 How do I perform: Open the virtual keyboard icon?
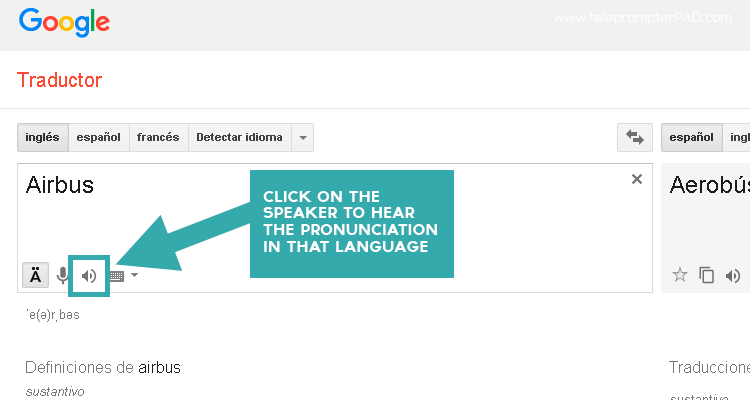click(x=117, y=276)
